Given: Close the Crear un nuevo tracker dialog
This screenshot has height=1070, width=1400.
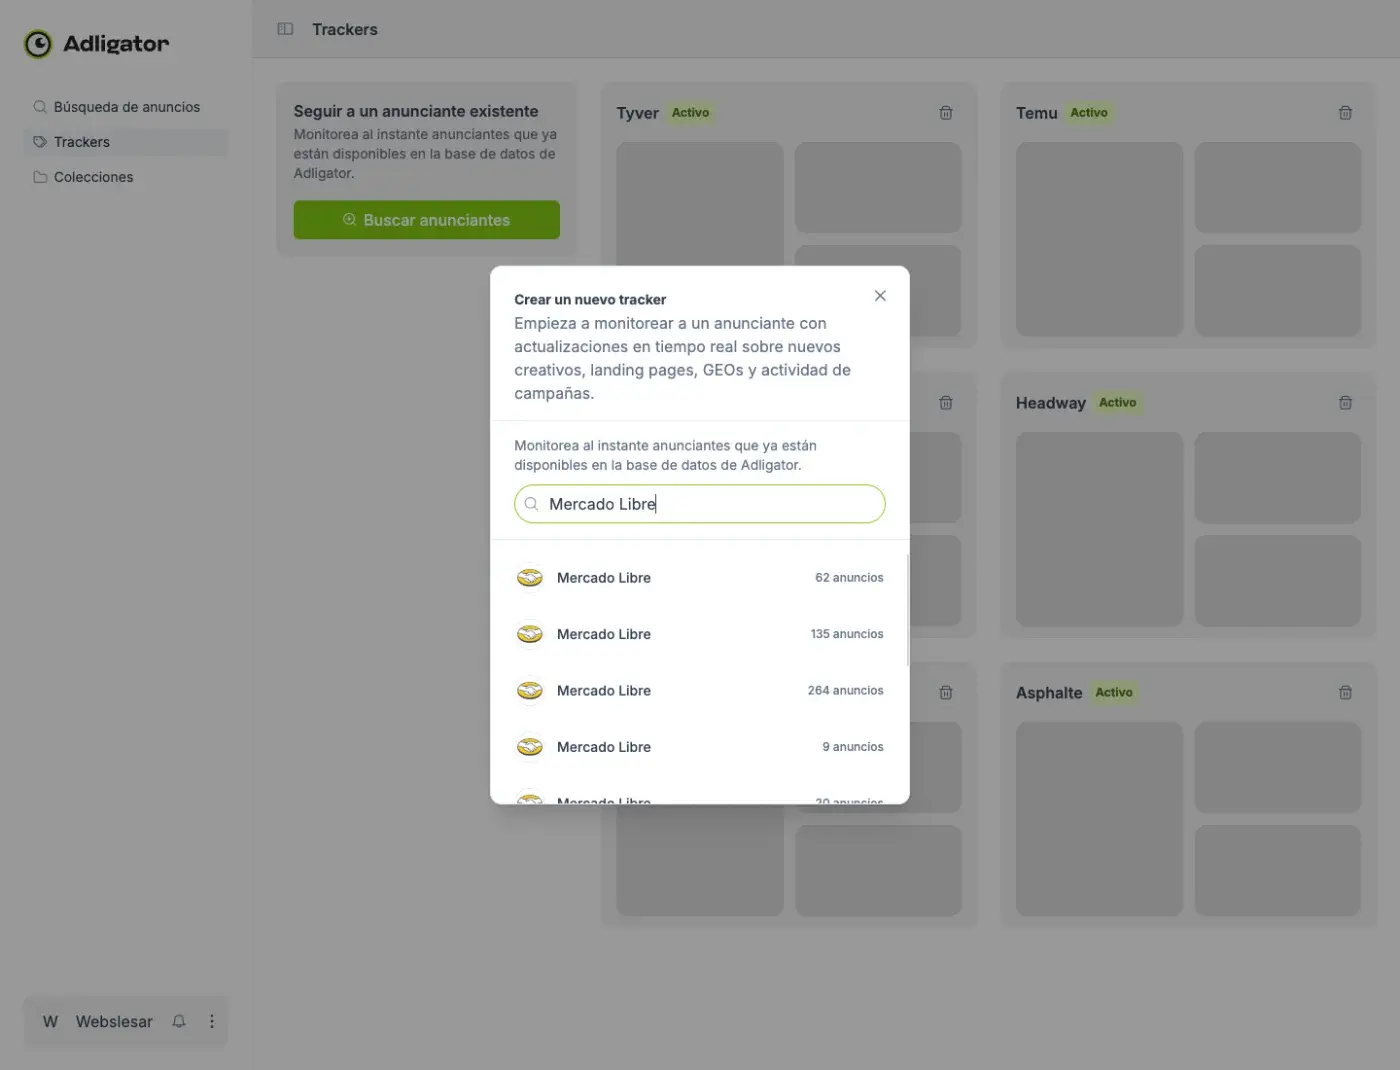Looking at the screenshot, I should 880,296.
